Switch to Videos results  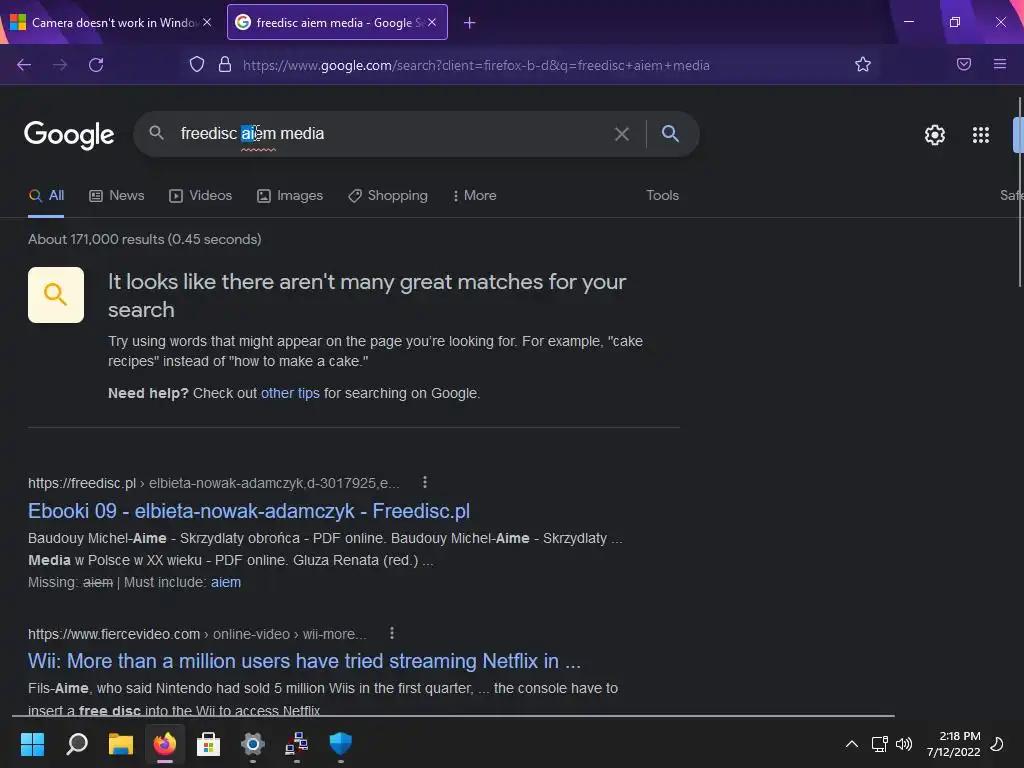point(200,195)
